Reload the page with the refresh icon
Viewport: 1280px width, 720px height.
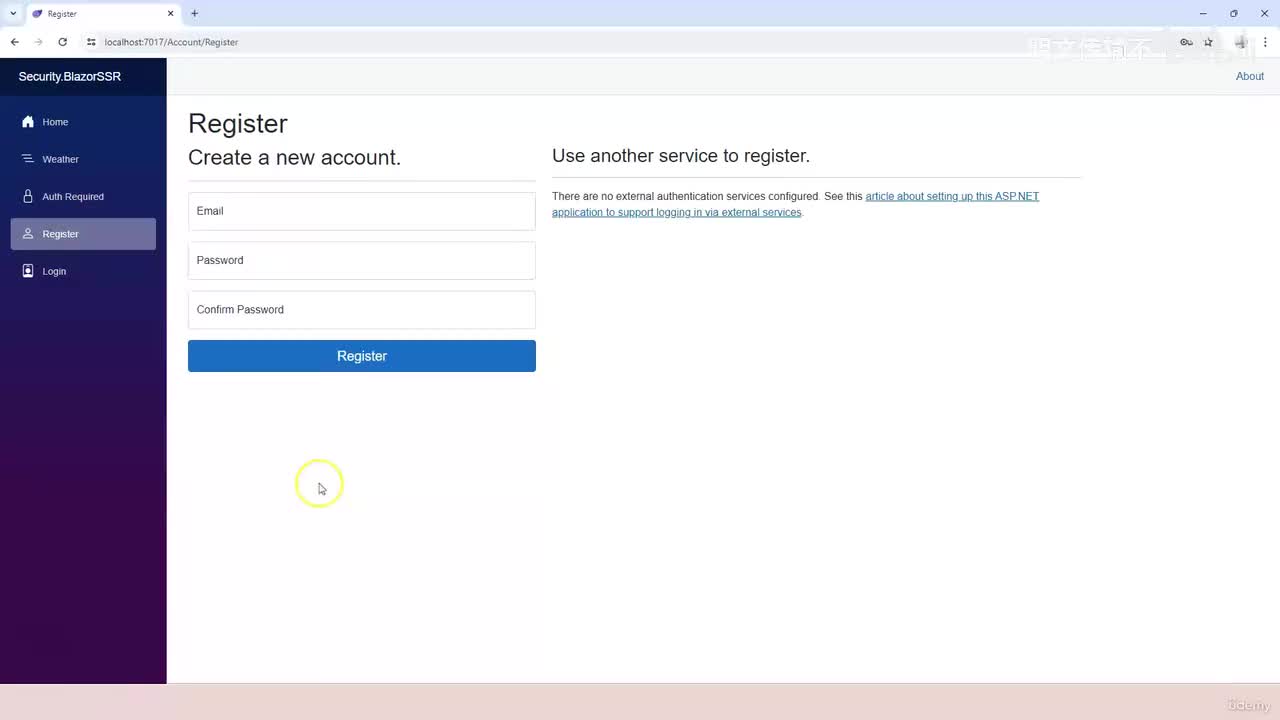[63, 42]
